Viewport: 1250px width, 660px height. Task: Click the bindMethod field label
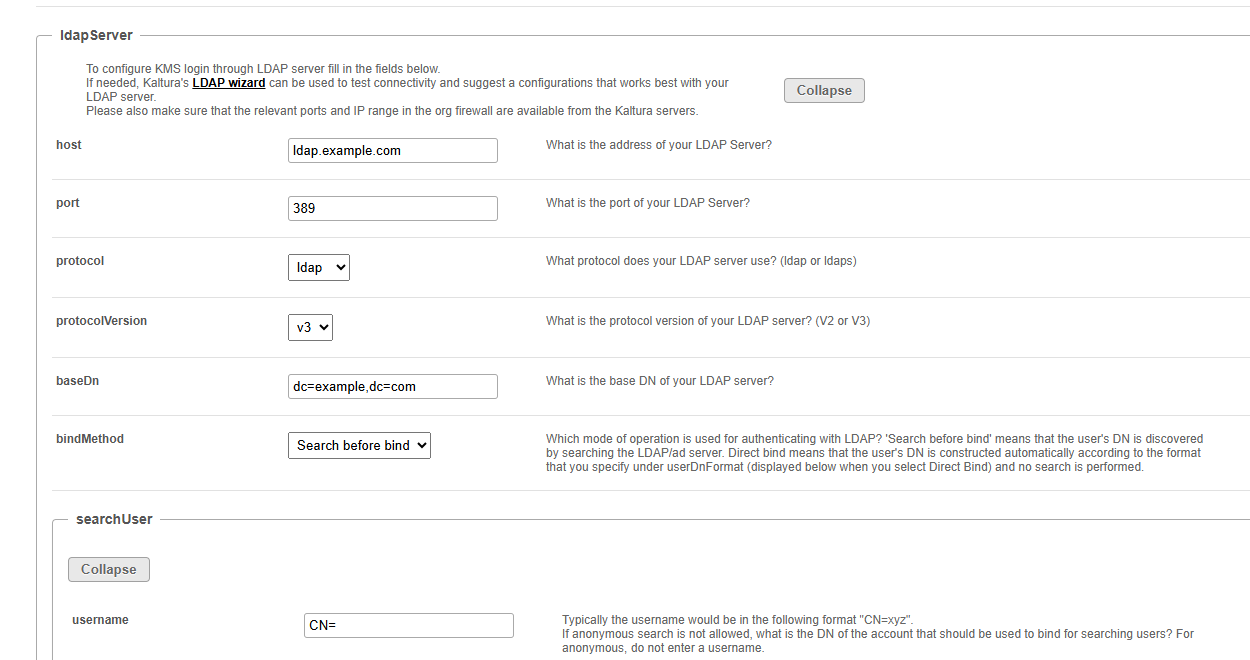[x=90, y=439]
